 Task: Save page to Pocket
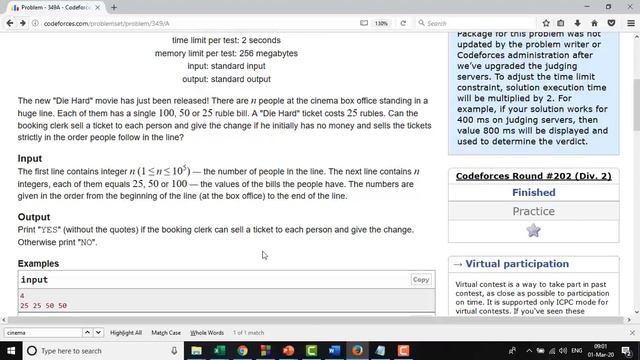611,23
